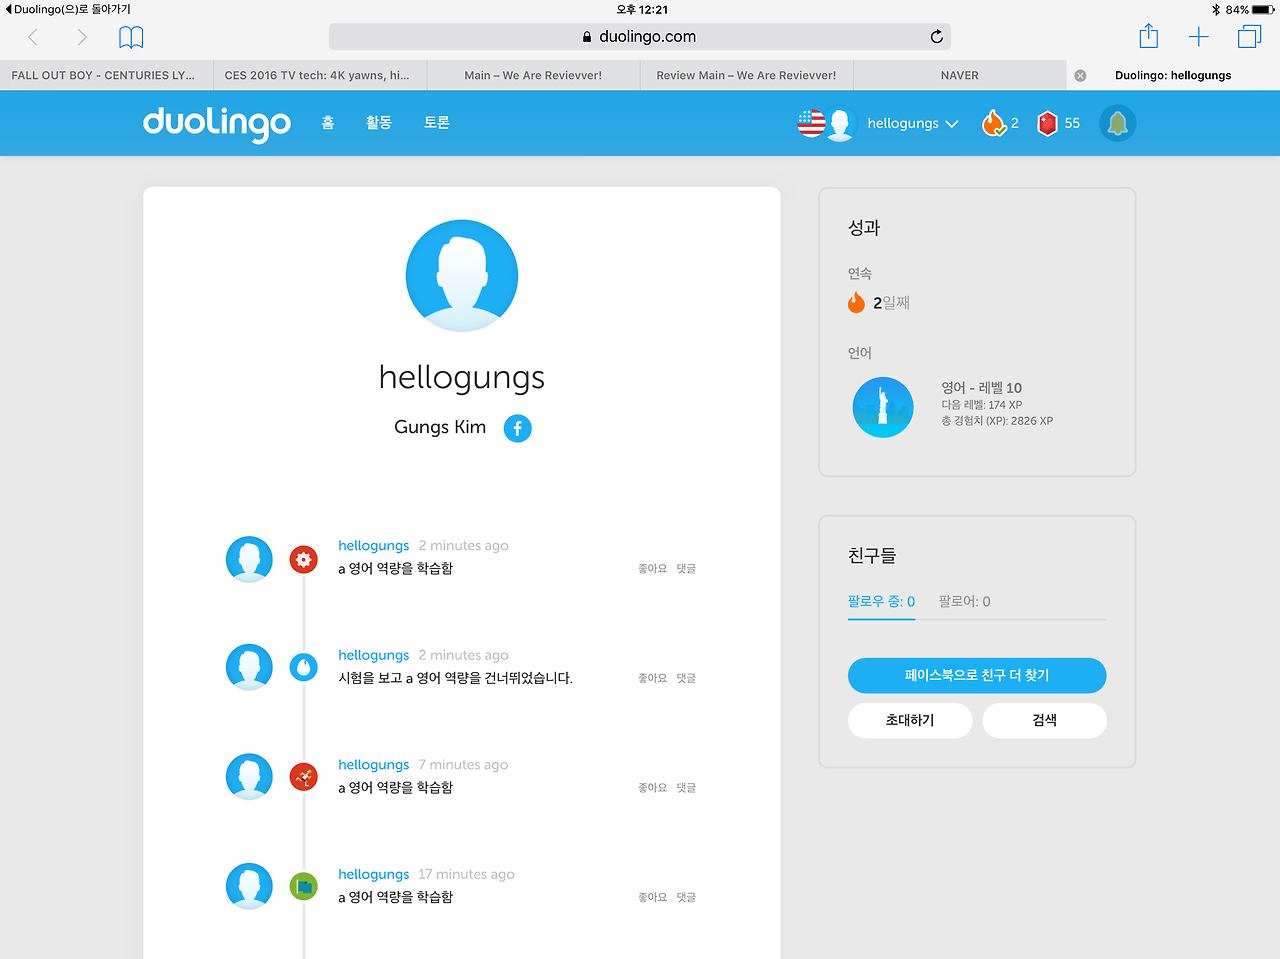The image size is (1280, 959).
Task: Click 좋아요 on the 7 minutes ago post
Action: (652, 787)
